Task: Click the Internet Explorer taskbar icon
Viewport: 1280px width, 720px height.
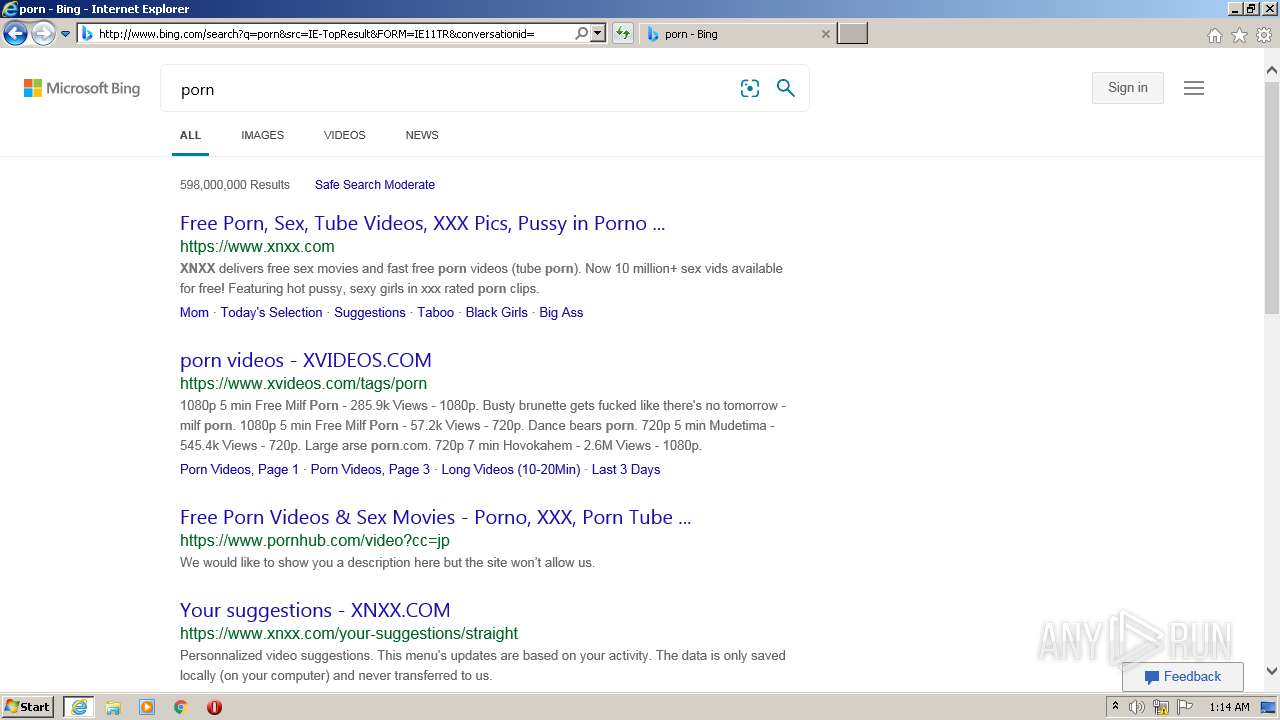Action: [x=79, y=707]
